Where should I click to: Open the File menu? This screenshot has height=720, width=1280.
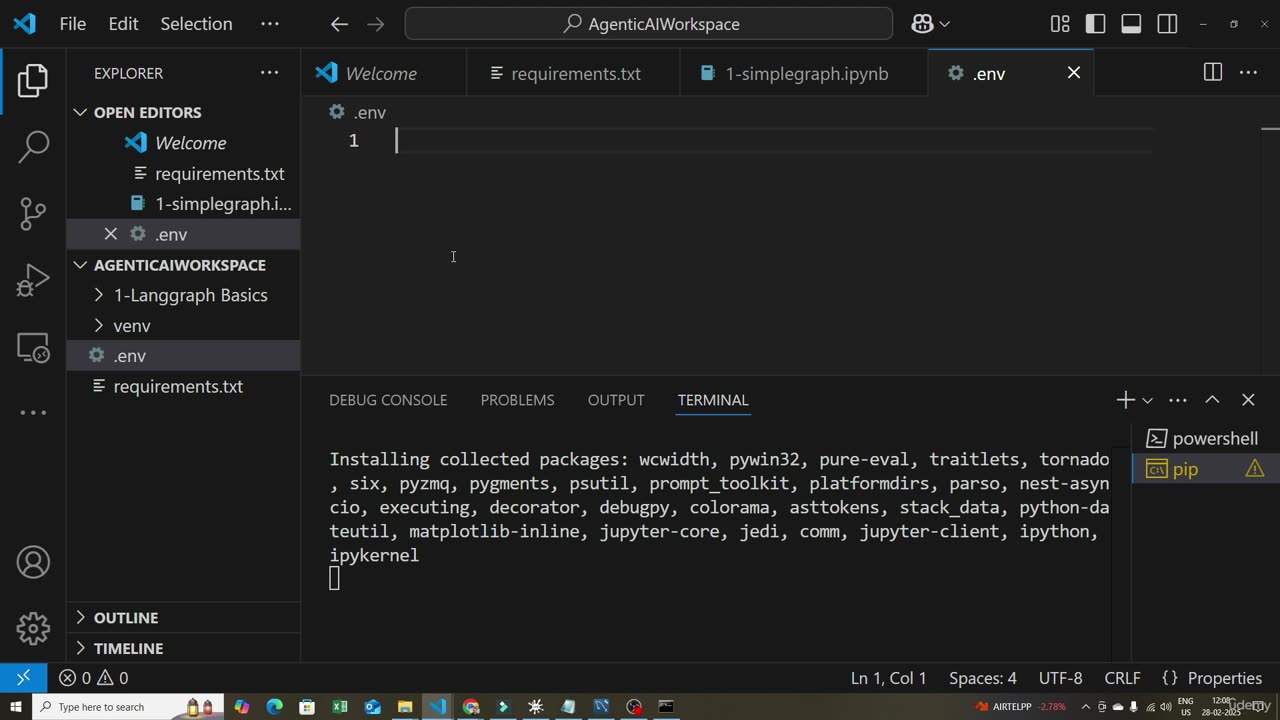73,24
